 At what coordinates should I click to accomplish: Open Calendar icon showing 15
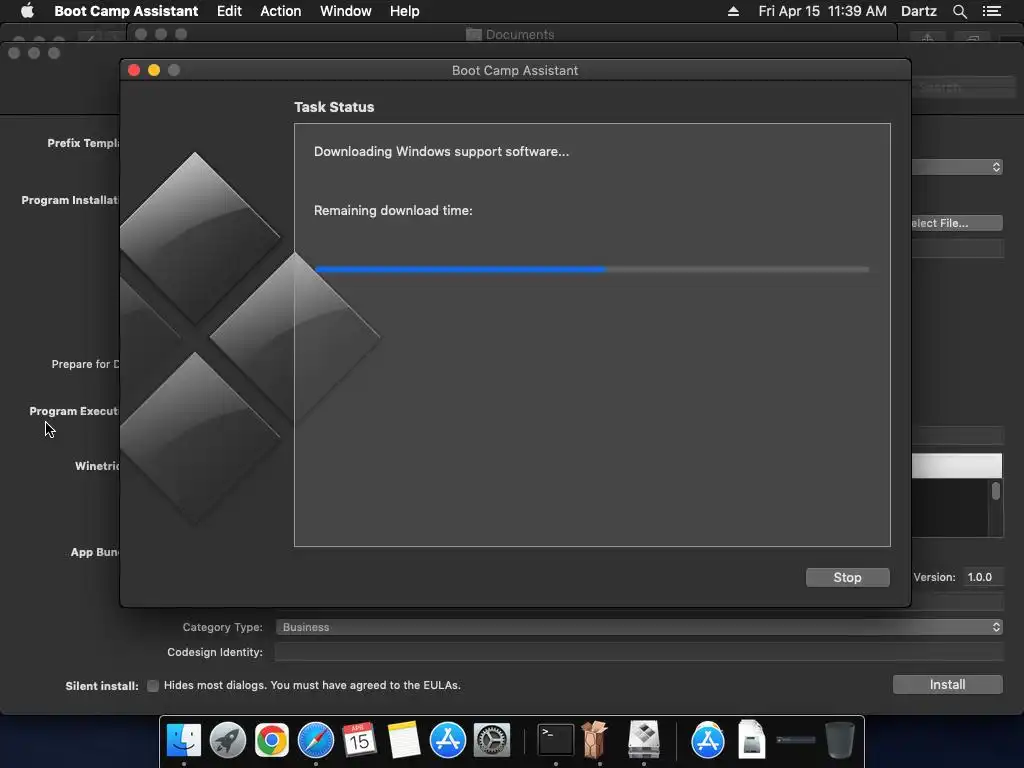pos(359,740)
